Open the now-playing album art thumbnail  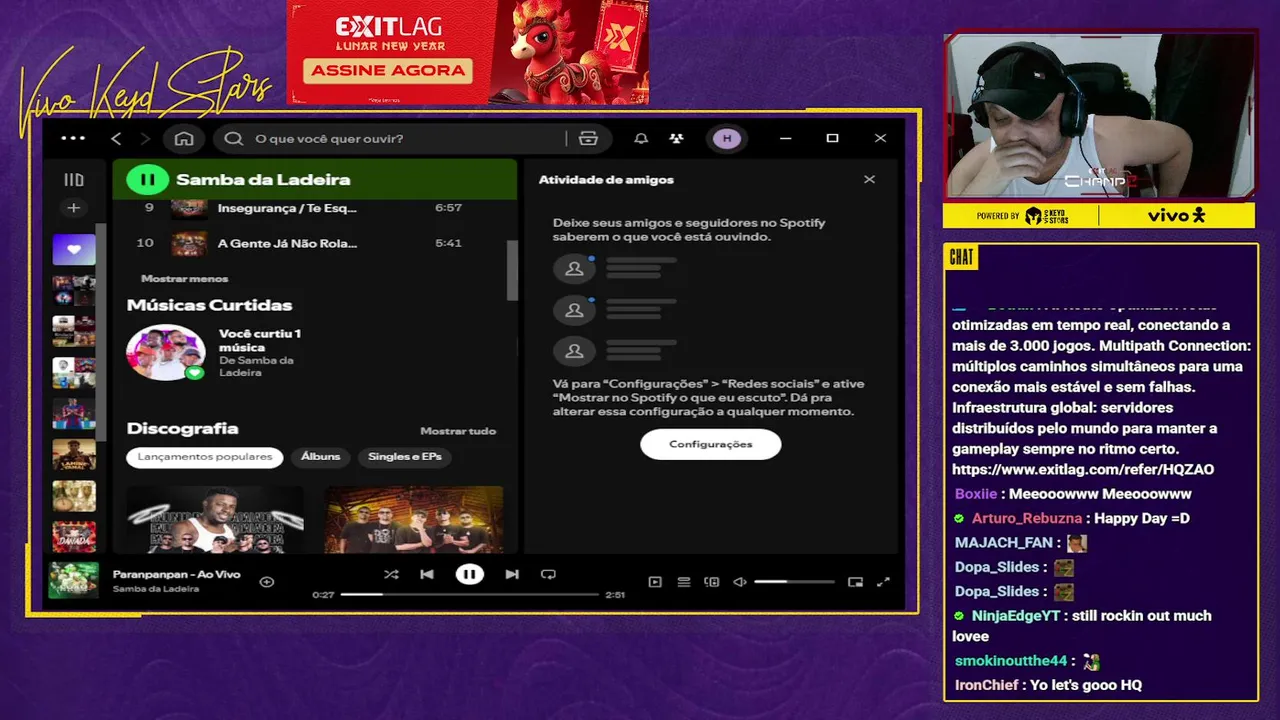coord(74,580)
